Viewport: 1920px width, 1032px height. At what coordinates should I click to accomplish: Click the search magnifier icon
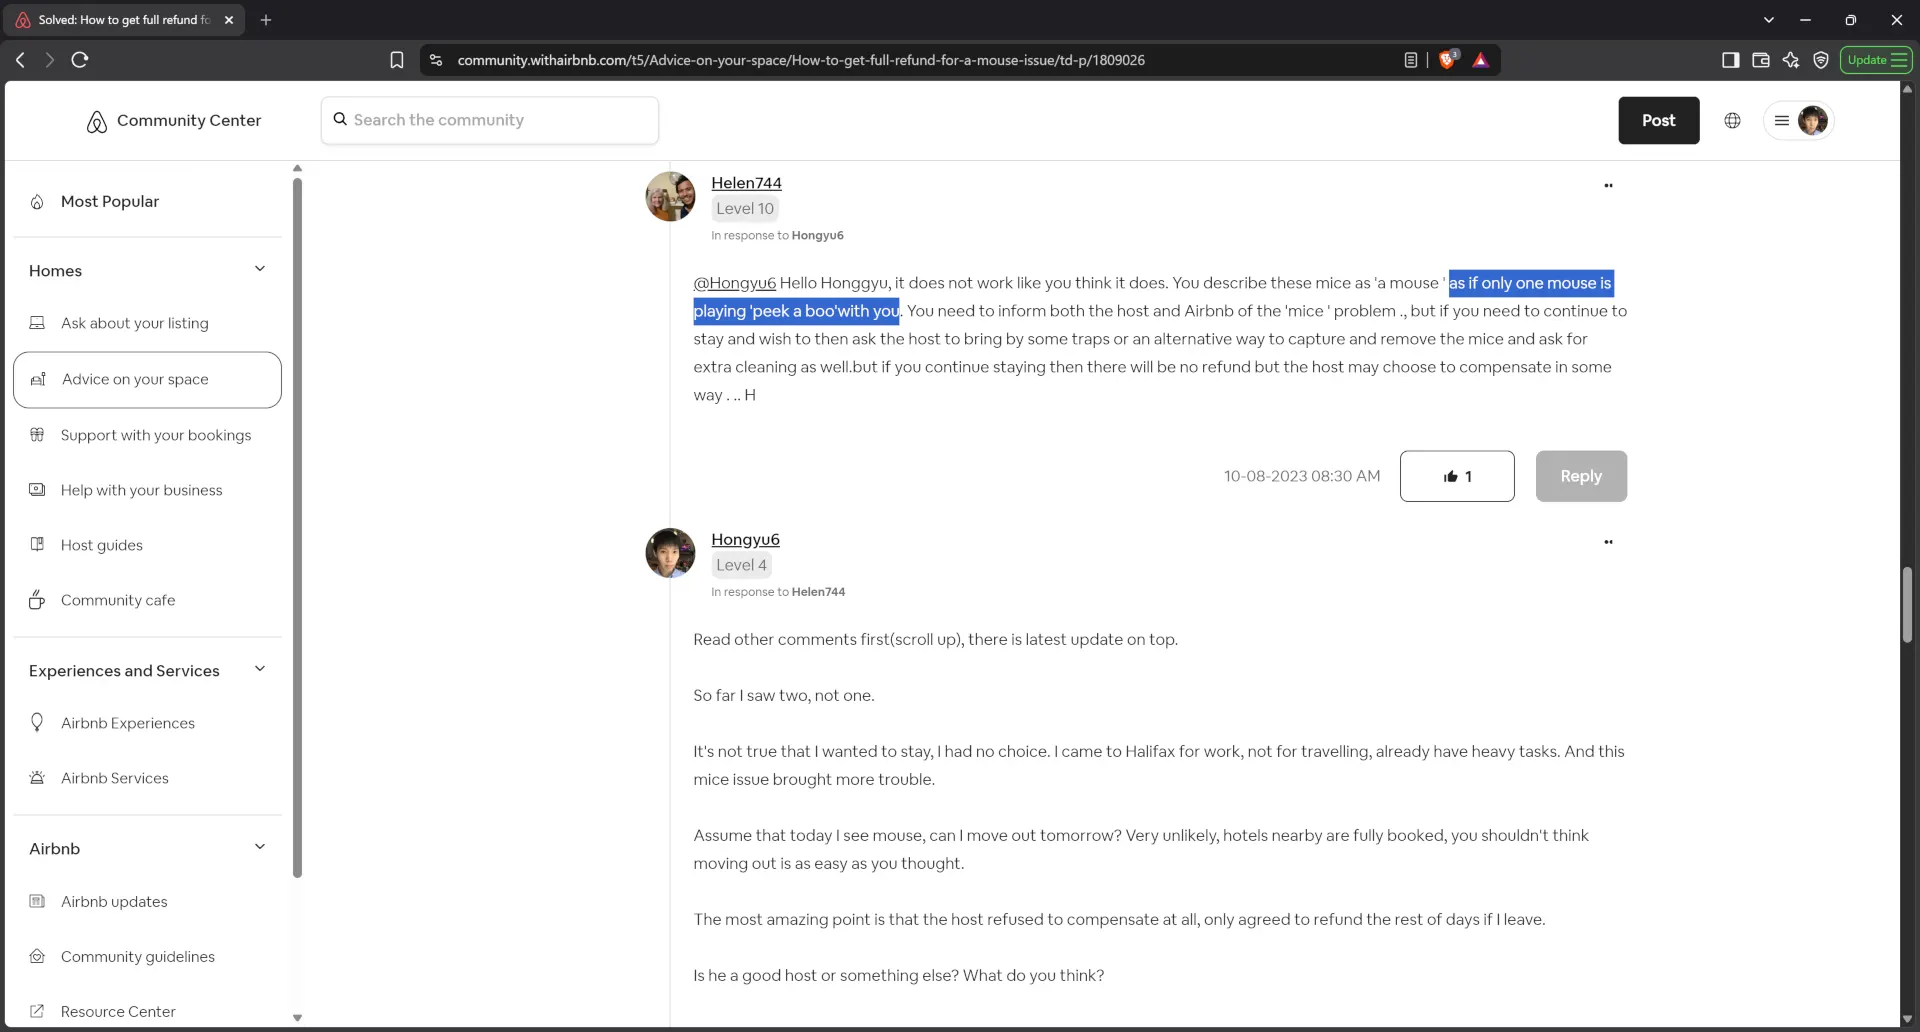pos(340,119)
